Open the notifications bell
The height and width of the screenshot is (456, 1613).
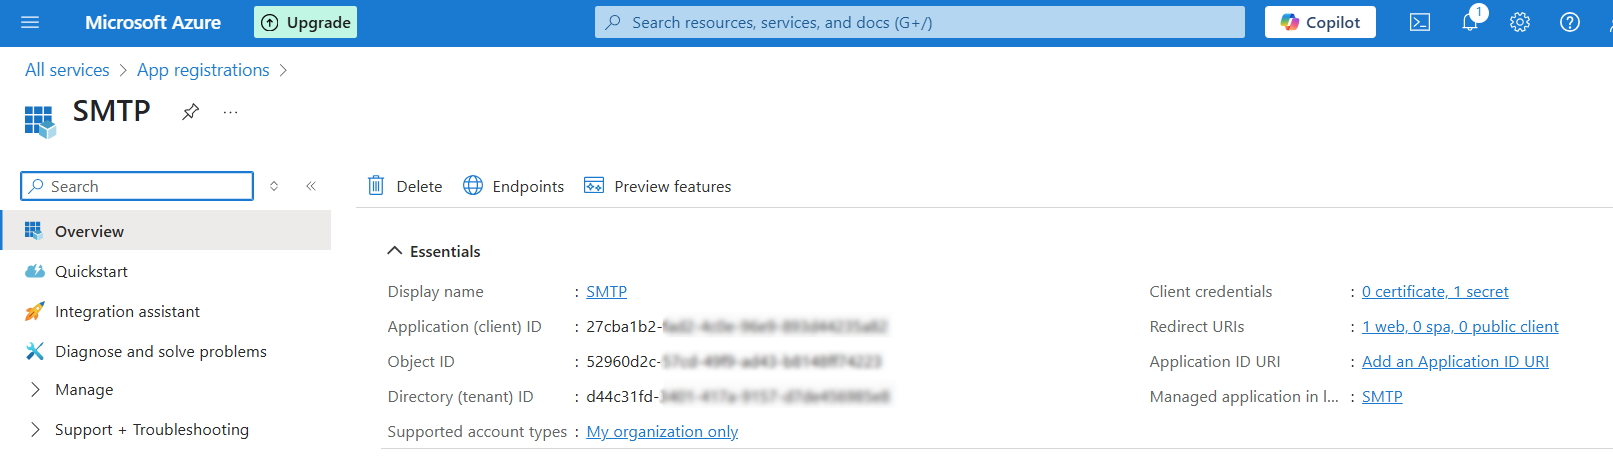[1470, 22]
